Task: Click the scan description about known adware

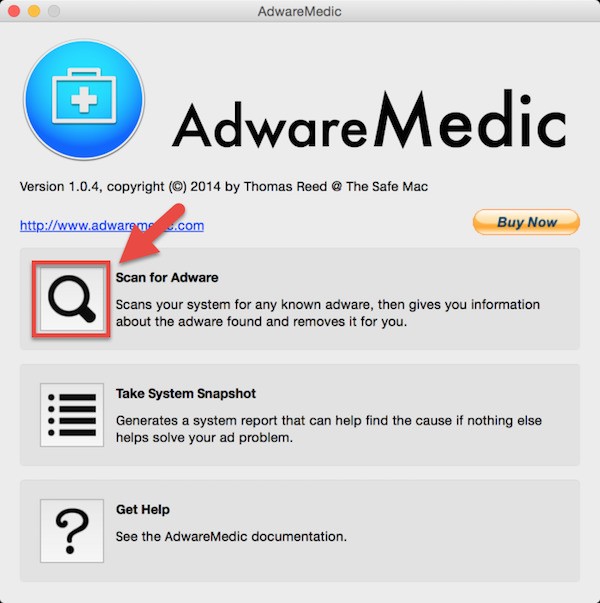Action: point(328,313)
